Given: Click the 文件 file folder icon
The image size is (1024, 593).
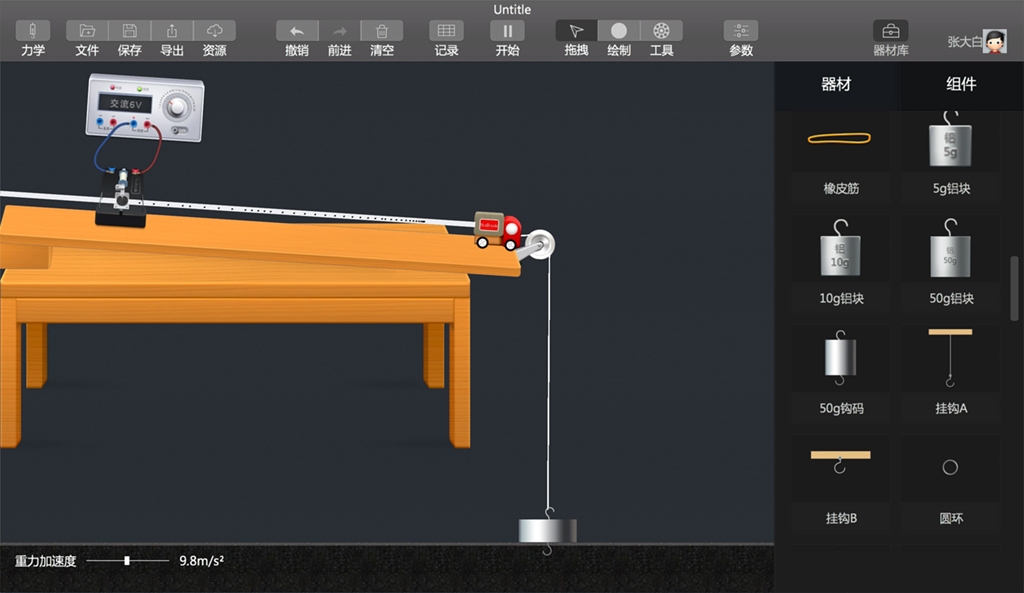Looking at the screenshot, I should coord(87,31).
